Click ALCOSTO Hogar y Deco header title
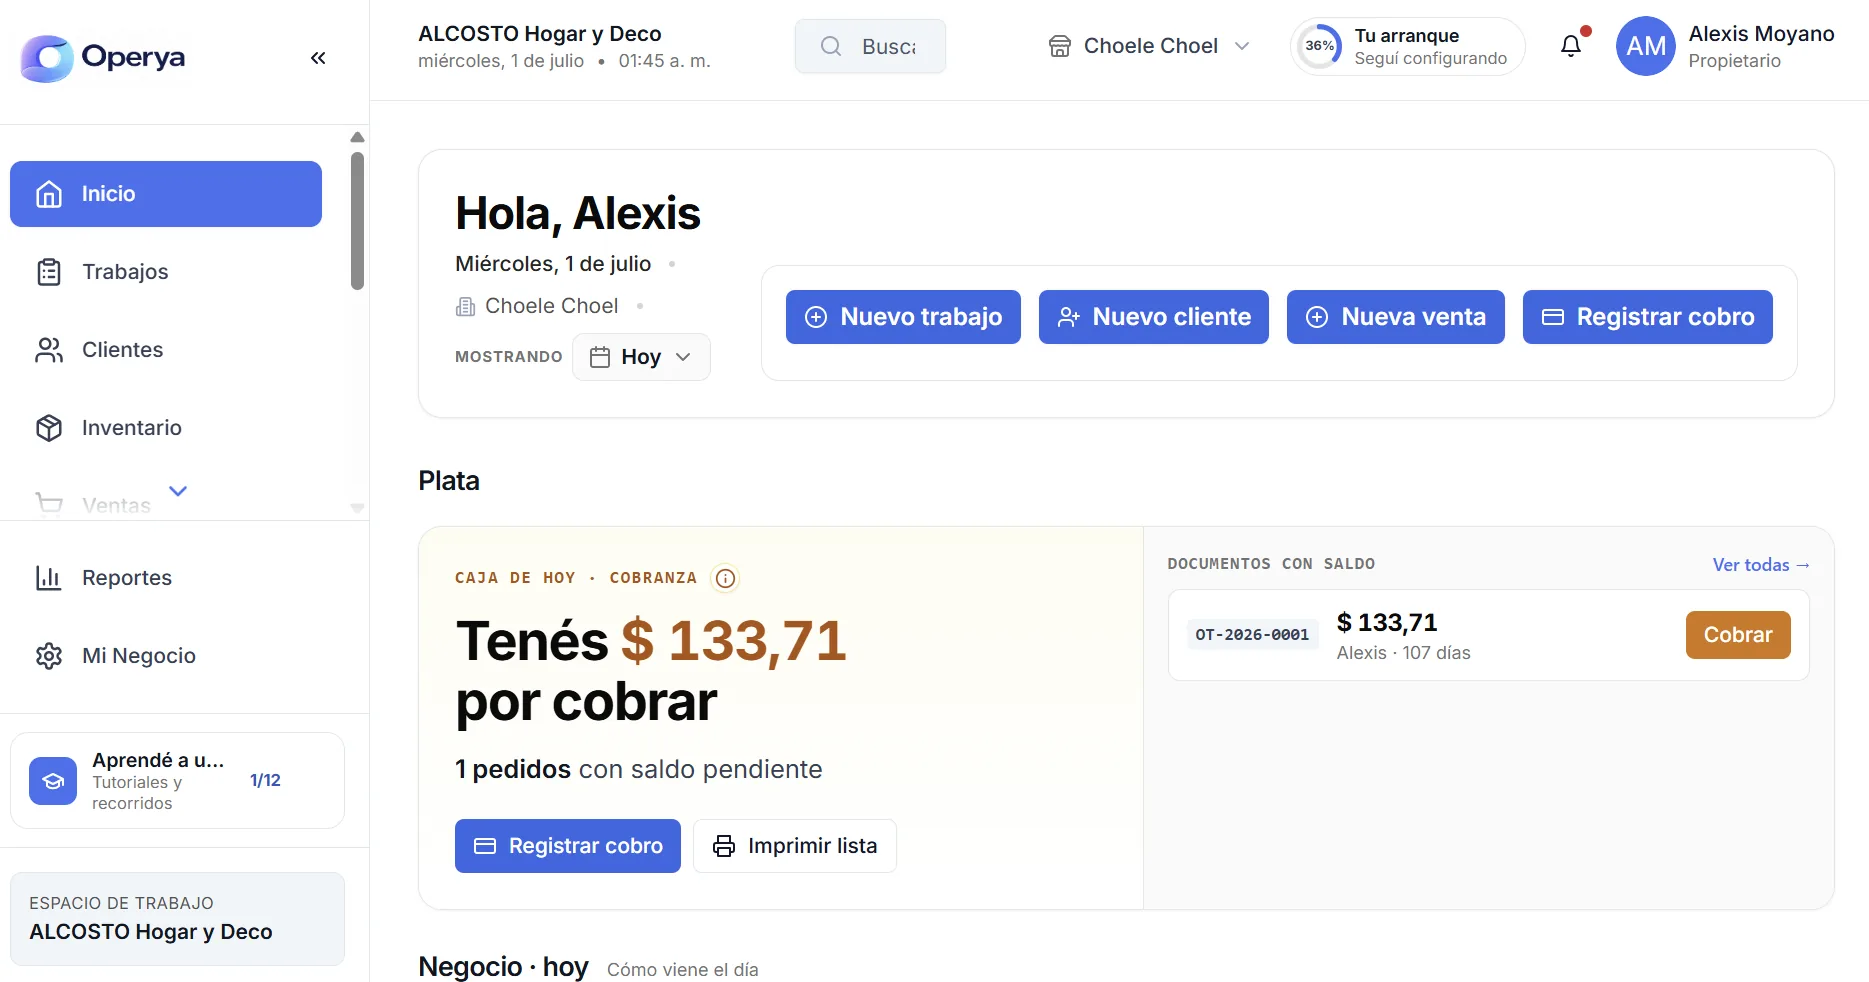 point(540,34)
